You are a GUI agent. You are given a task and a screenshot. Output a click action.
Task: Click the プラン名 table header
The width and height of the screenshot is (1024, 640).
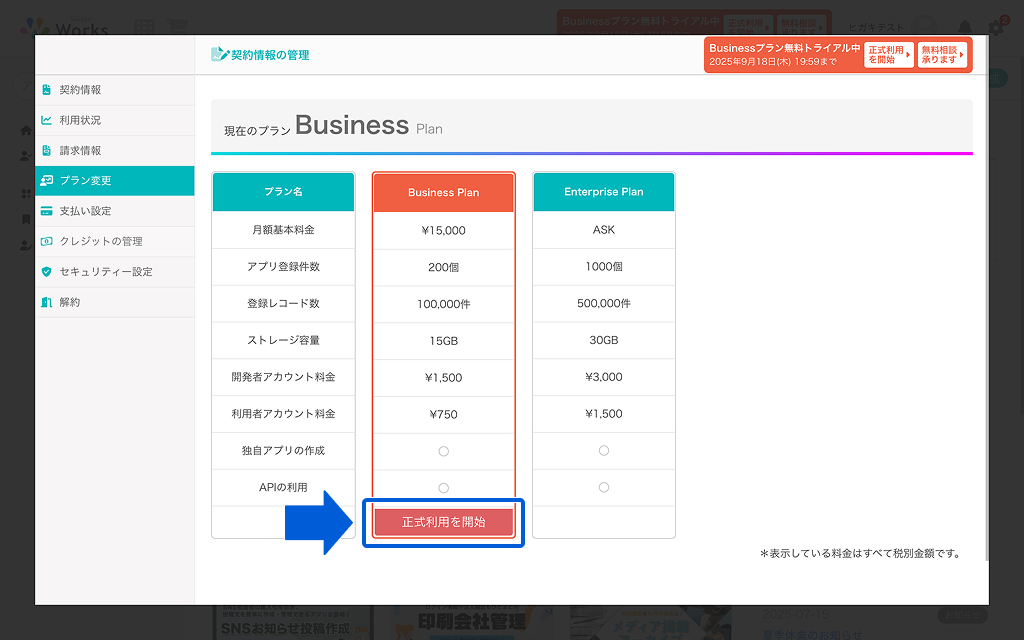[283, 192]
